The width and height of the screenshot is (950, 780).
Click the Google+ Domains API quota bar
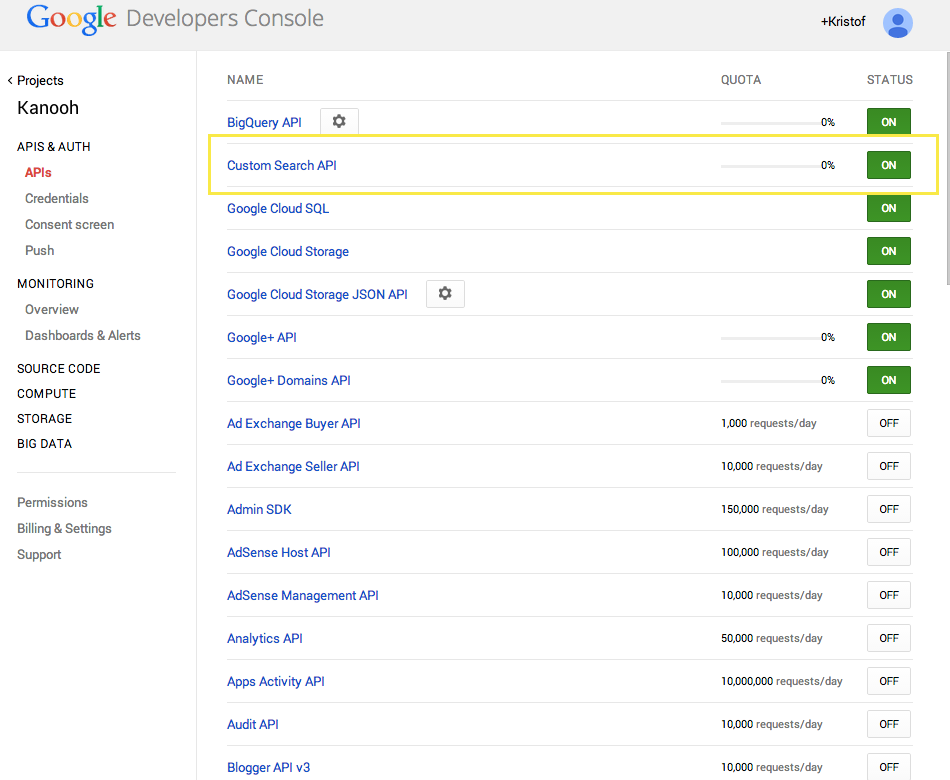769,381
